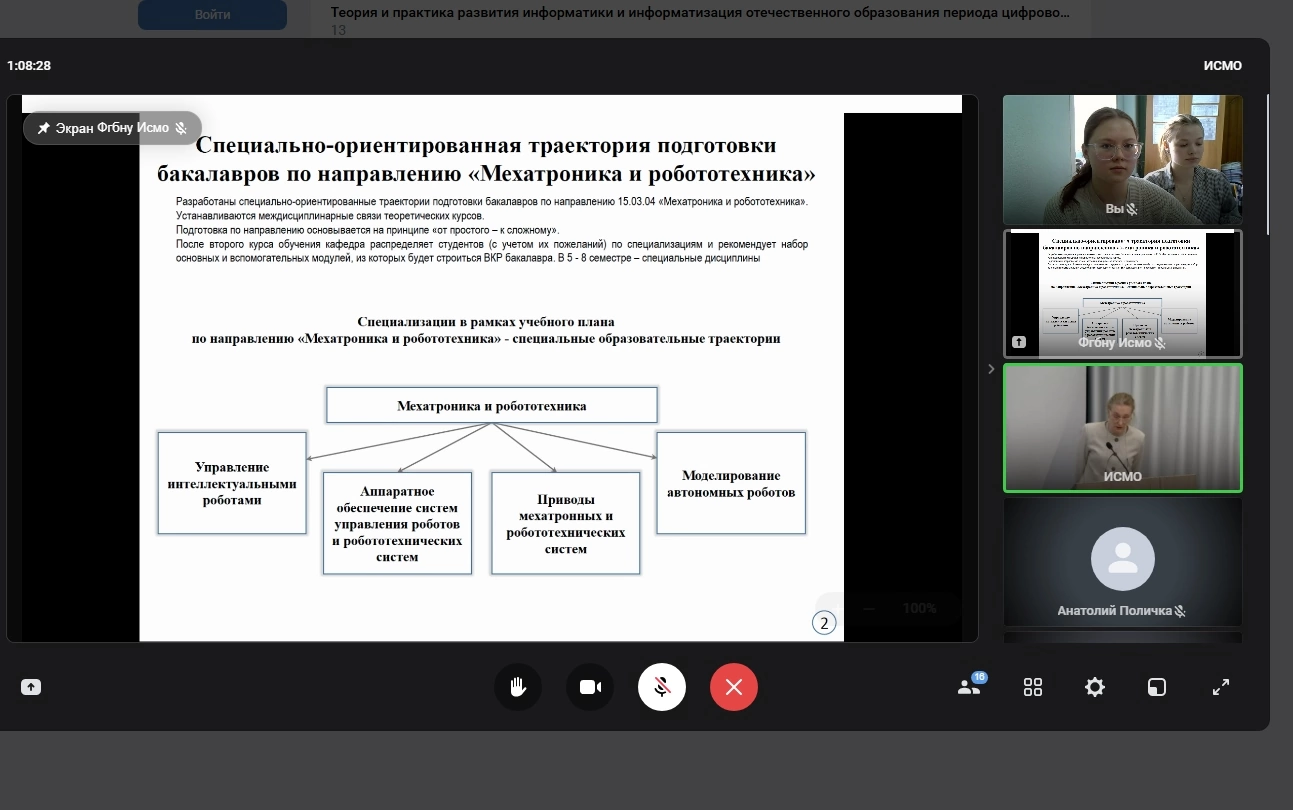Leave the call with red X button
This screenshot has width=1293, height=810.
[x=734, y=687]
